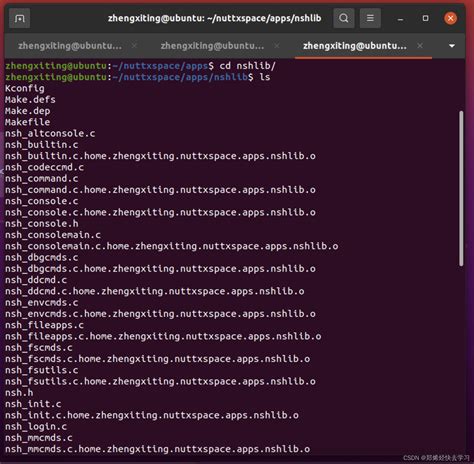Switch to the first zhengxiting@ubuntu tab
Screen dimensions: 474x464
70,46
